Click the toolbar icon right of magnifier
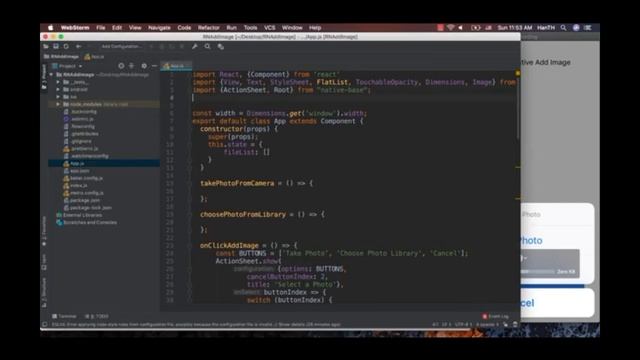Viewport: 640px width, 360px height. coord(220,47)
